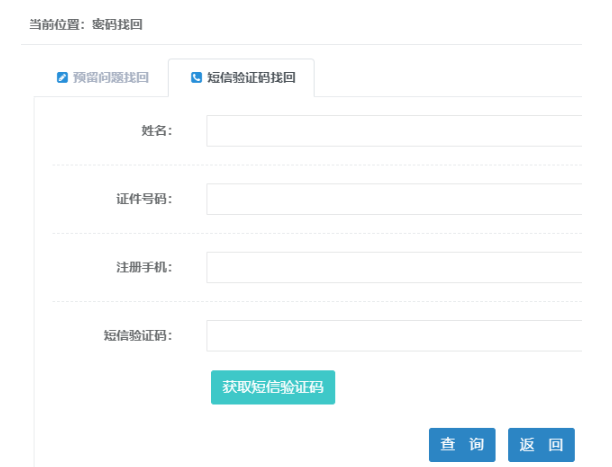Go back using the 返回 button

(541, 445)
